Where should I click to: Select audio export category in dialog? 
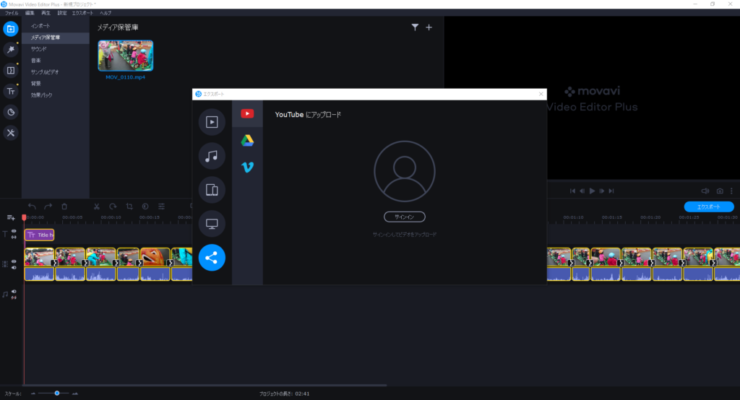tap(212, 156)
